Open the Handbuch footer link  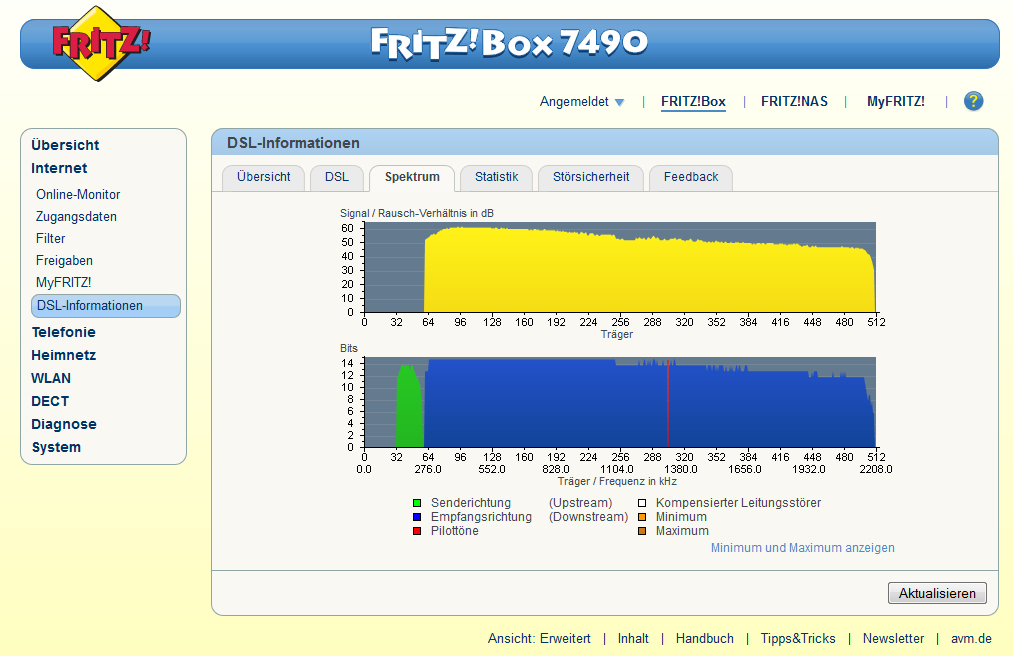704,639
